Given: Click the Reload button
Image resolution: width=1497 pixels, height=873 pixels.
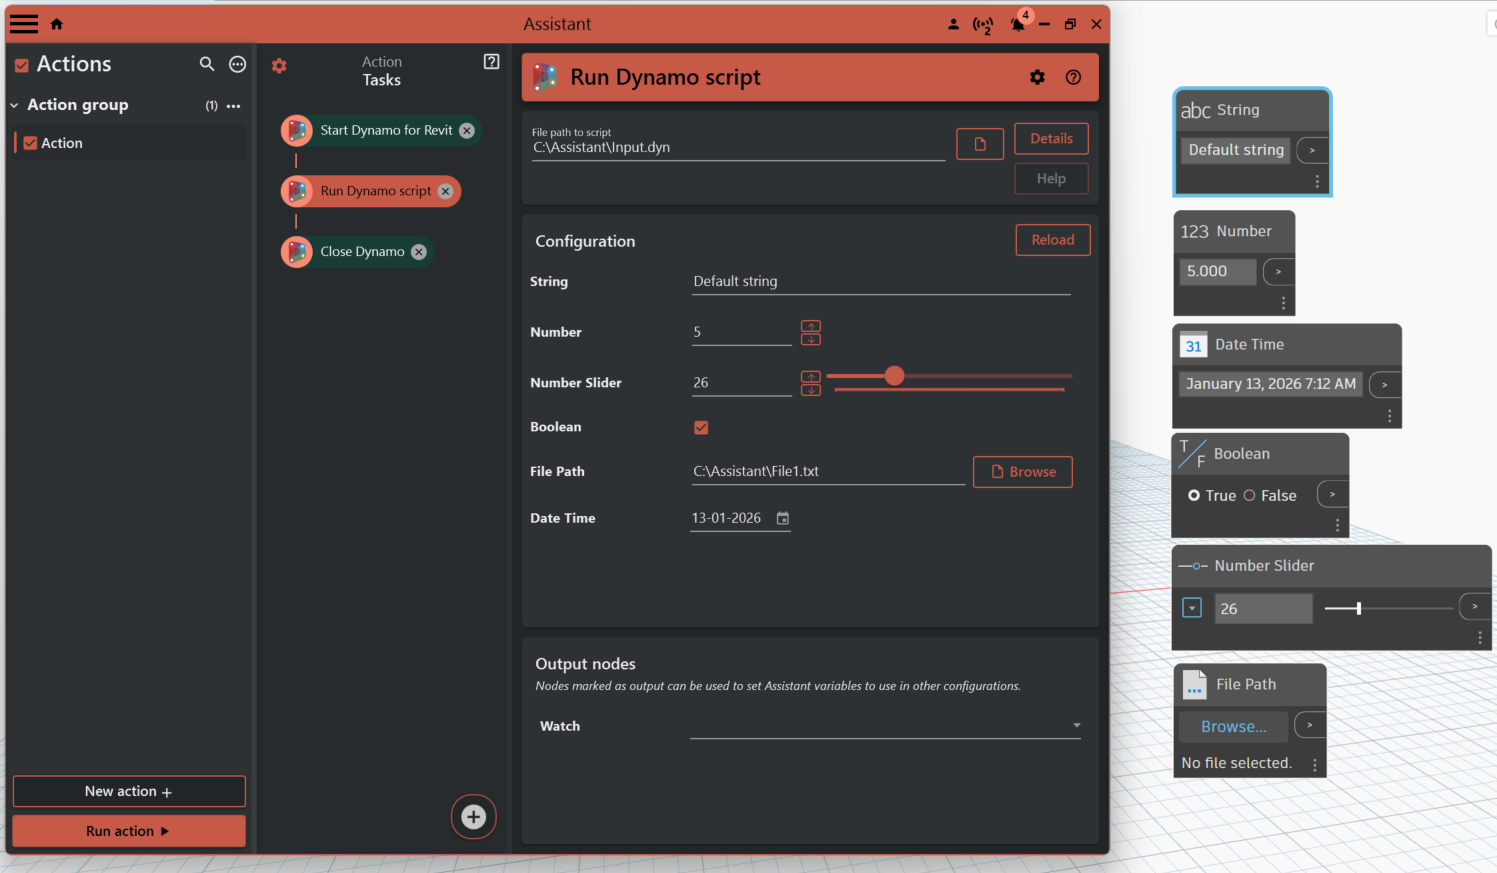Looking at the screenshot, I should [x=1052, y=240].
